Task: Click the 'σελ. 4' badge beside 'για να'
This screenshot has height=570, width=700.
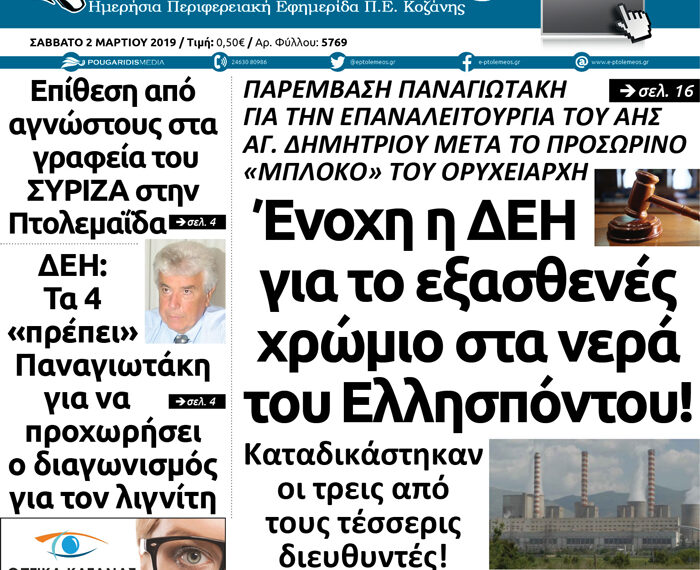Action: tap(197, 402)
